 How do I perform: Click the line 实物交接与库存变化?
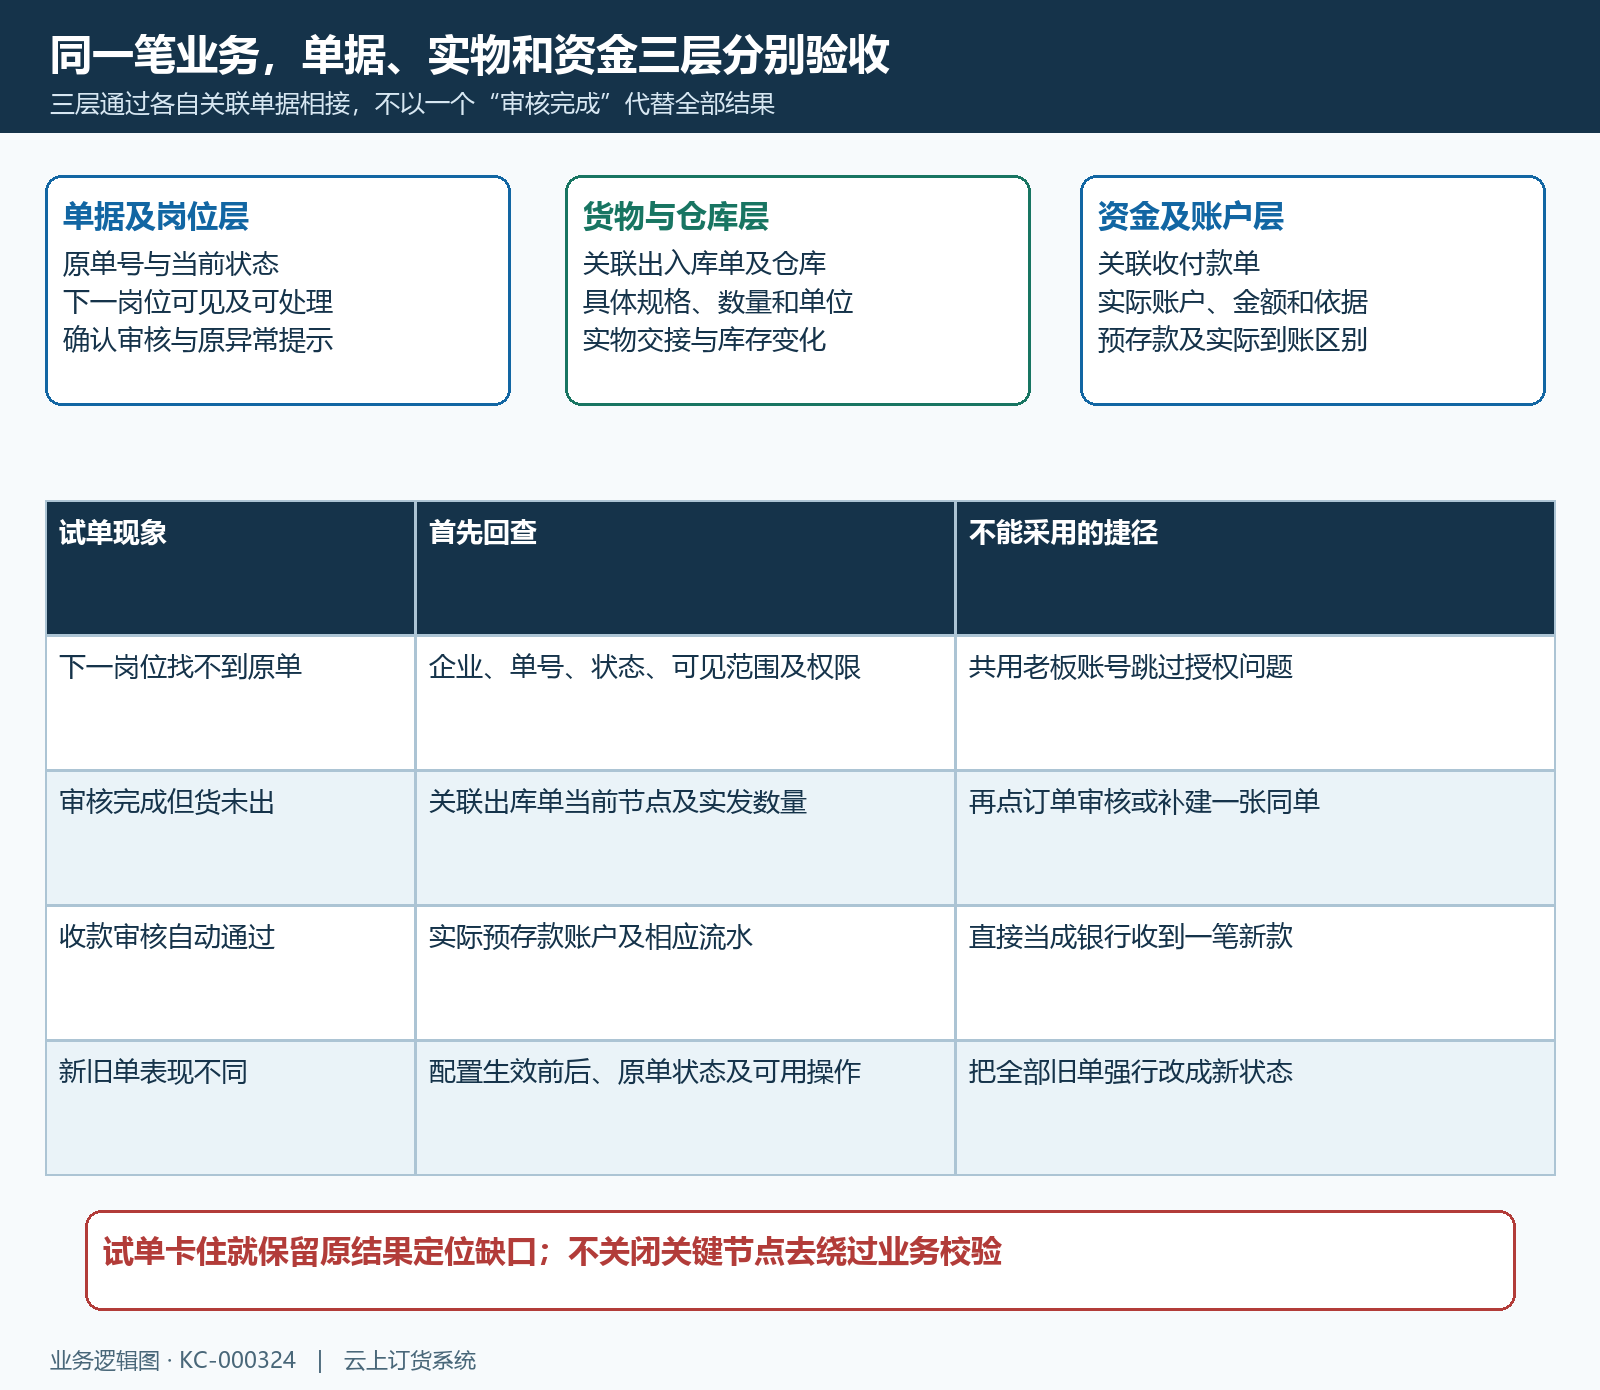click(704, 340)
